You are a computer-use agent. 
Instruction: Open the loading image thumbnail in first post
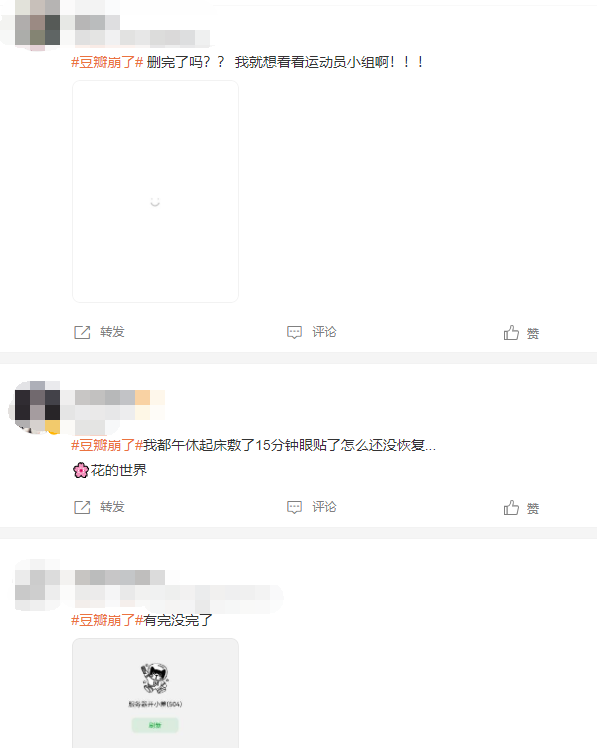point(155,191)
